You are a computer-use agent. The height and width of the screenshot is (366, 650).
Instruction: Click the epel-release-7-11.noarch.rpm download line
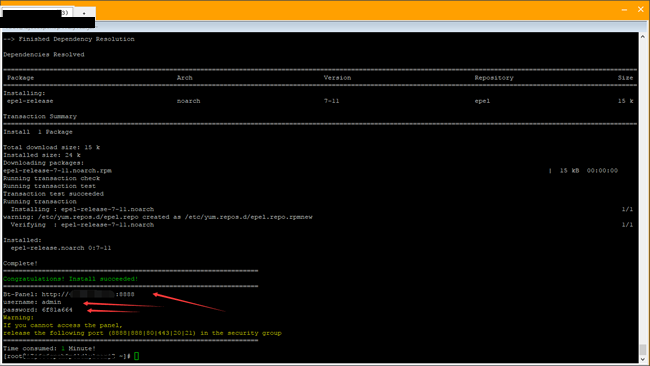click(x=58, y=171)
